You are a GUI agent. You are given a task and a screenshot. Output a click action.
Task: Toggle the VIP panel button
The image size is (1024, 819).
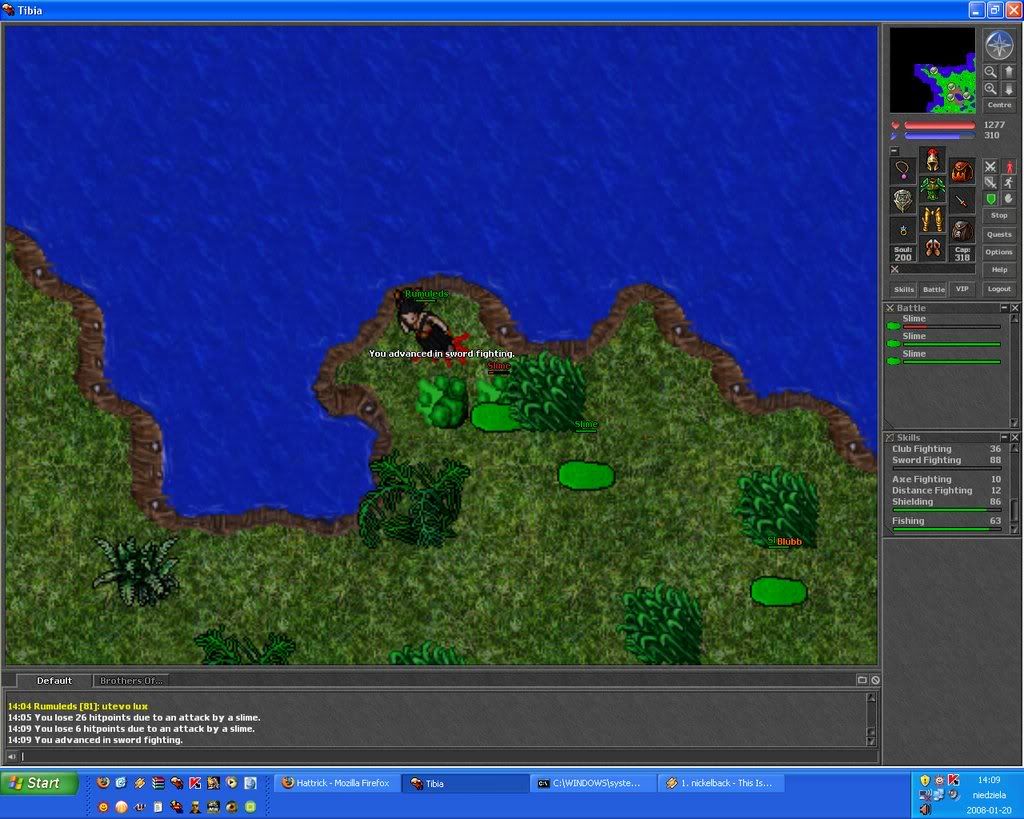[962, 289]
